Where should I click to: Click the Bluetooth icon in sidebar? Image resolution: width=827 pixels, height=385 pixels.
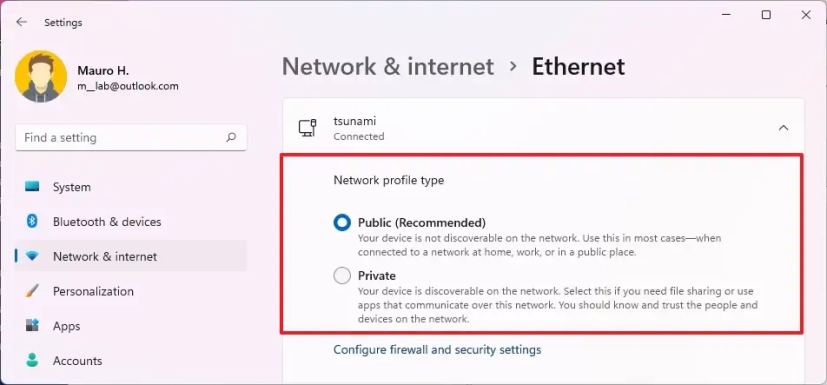pyautogui.click(x=32, y=222)
